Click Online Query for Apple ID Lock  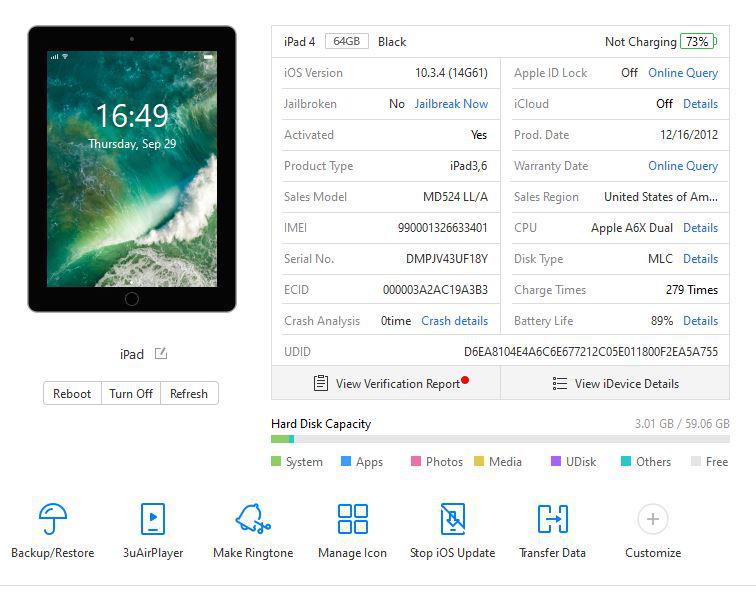pos(683,73)
